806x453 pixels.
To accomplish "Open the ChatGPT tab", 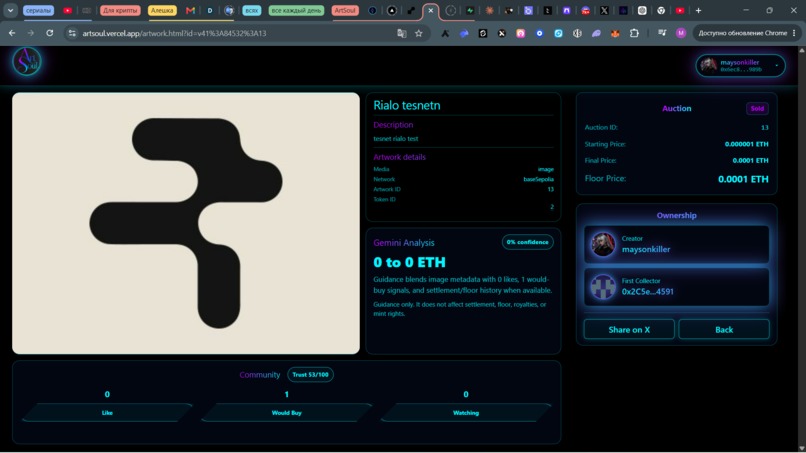I will pyautogui.click(x=642, y=10).
